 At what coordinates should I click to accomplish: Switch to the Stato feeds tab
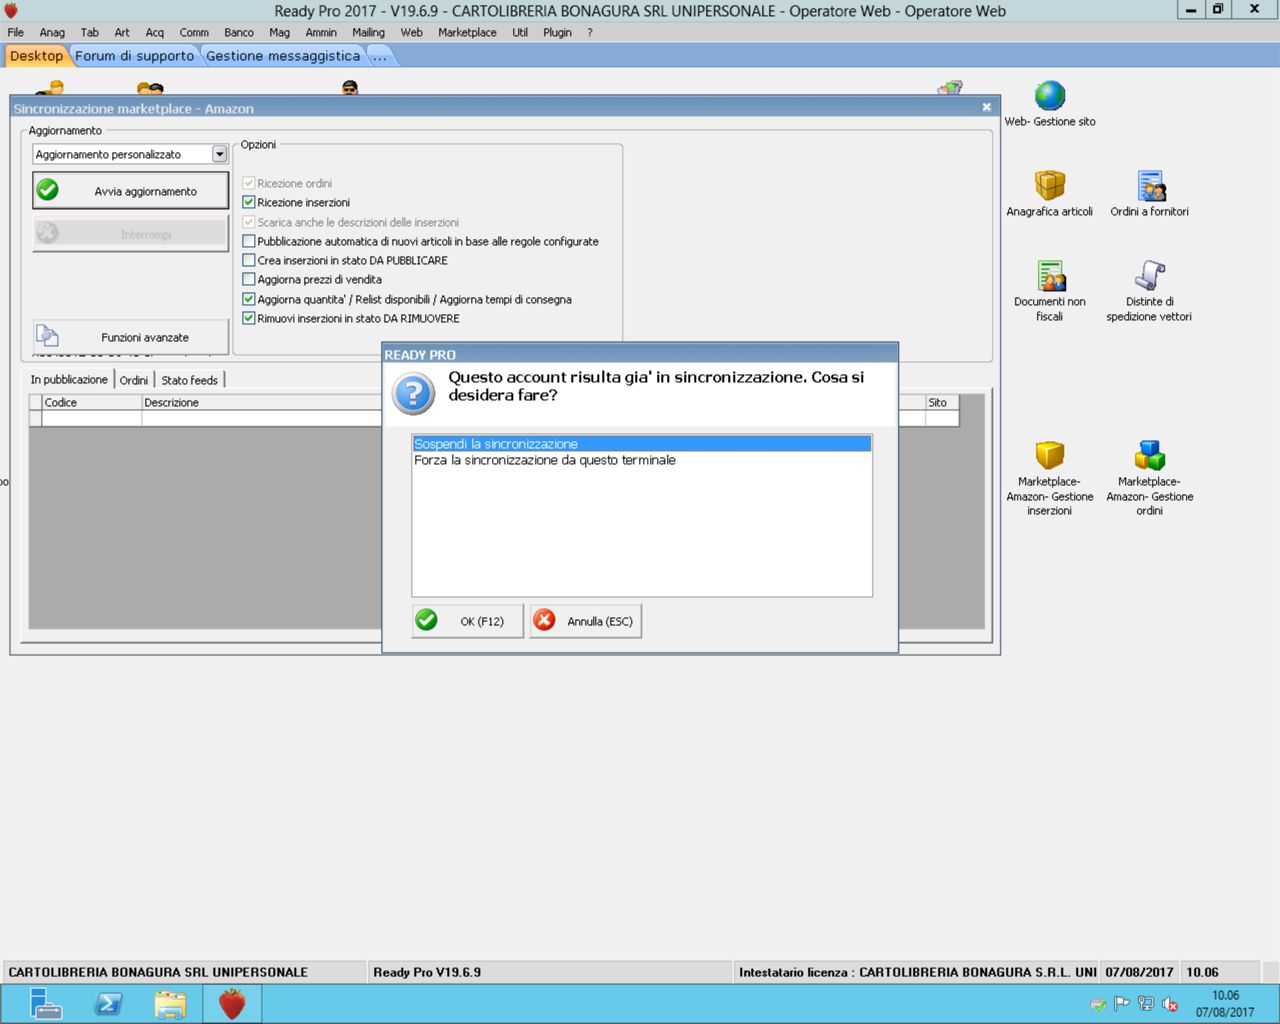point(190,380)
